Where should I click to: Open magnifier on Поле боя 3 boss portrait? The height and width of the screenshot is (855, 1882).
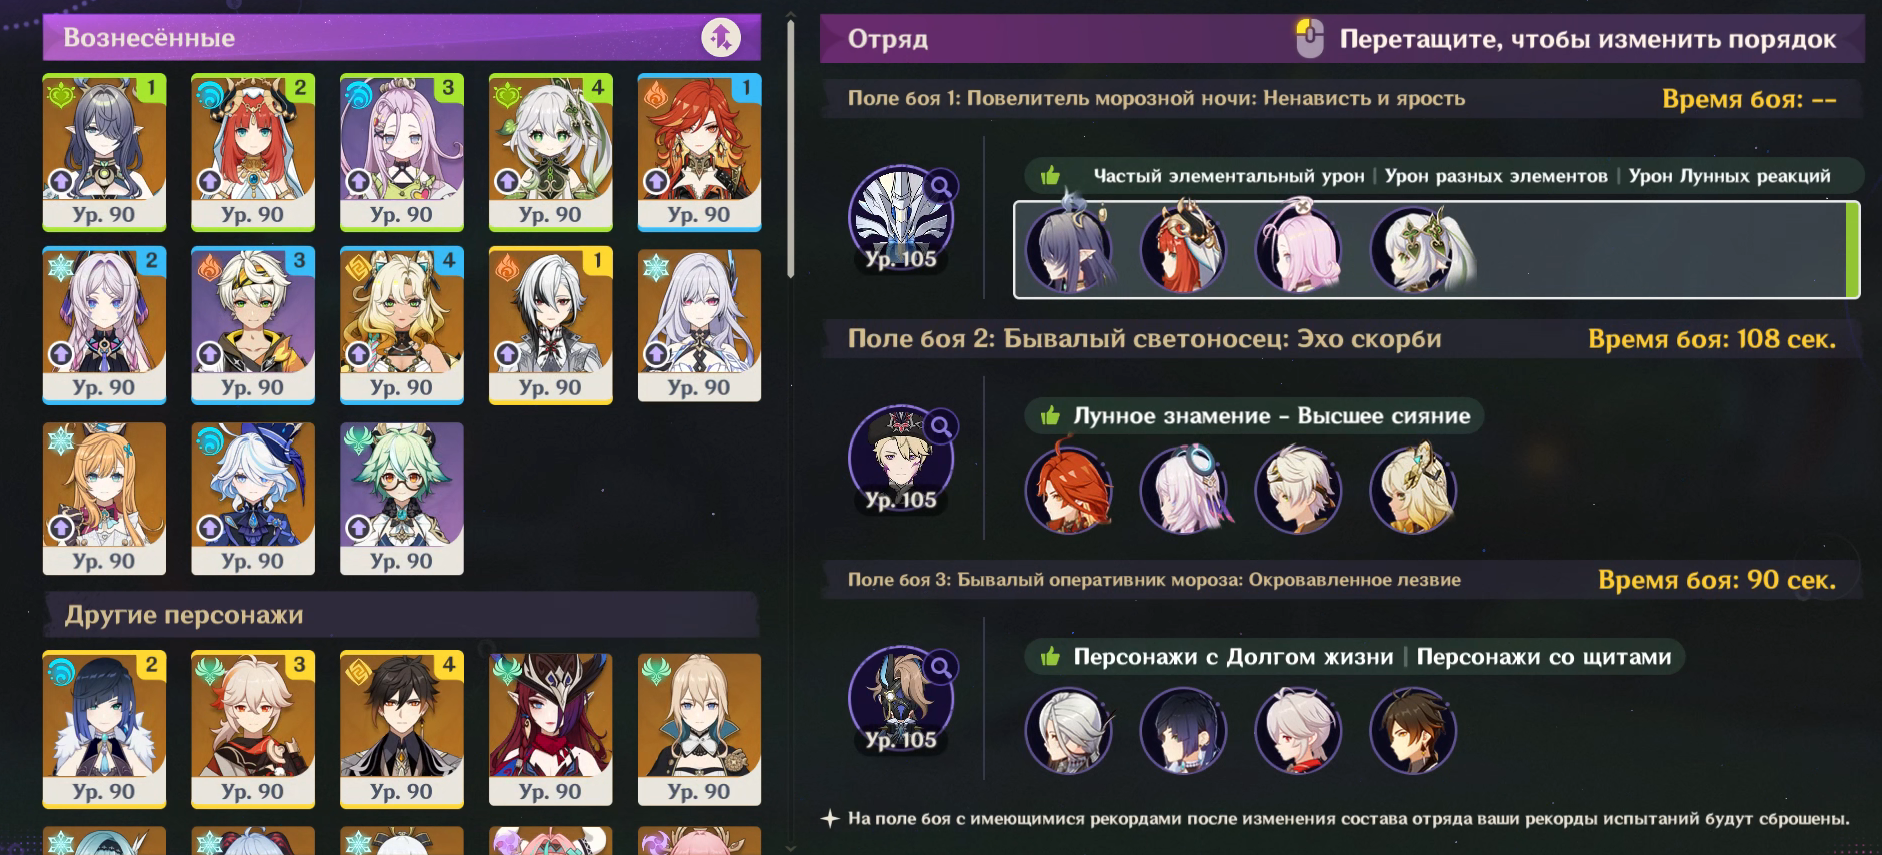940,667
